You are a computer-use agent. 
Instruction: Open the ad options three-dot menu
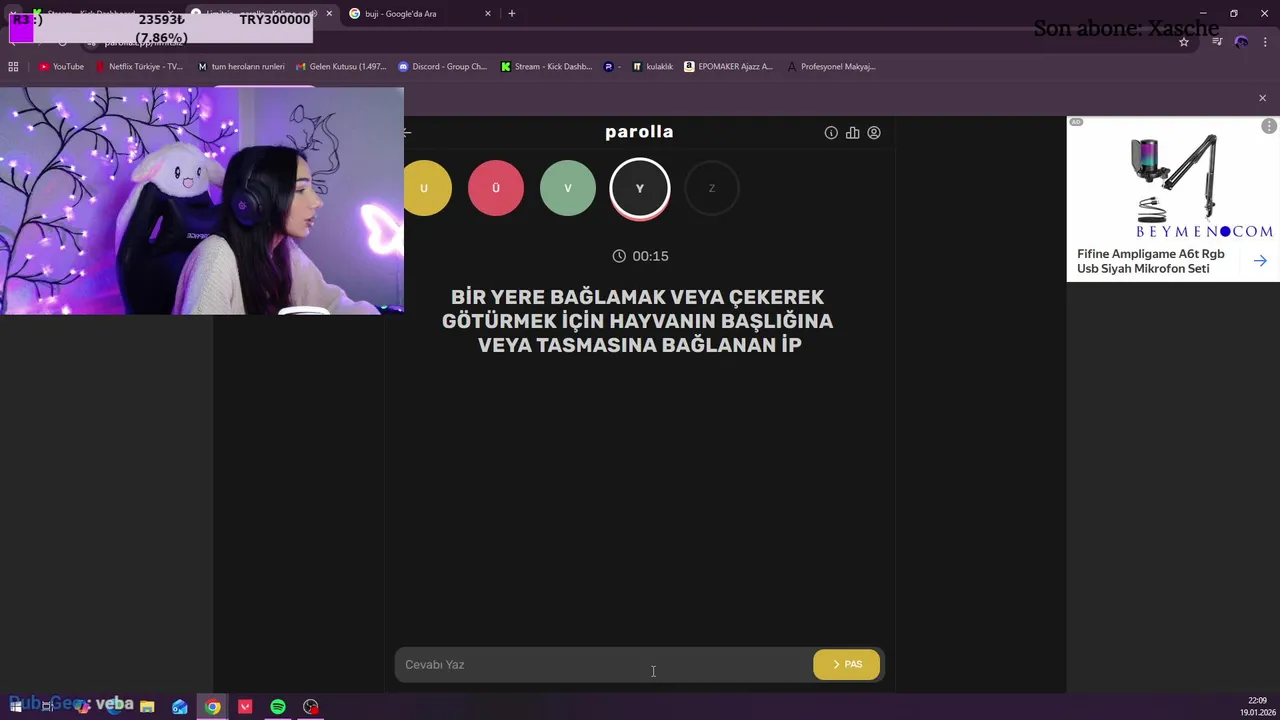click(x=1269, y=126)
